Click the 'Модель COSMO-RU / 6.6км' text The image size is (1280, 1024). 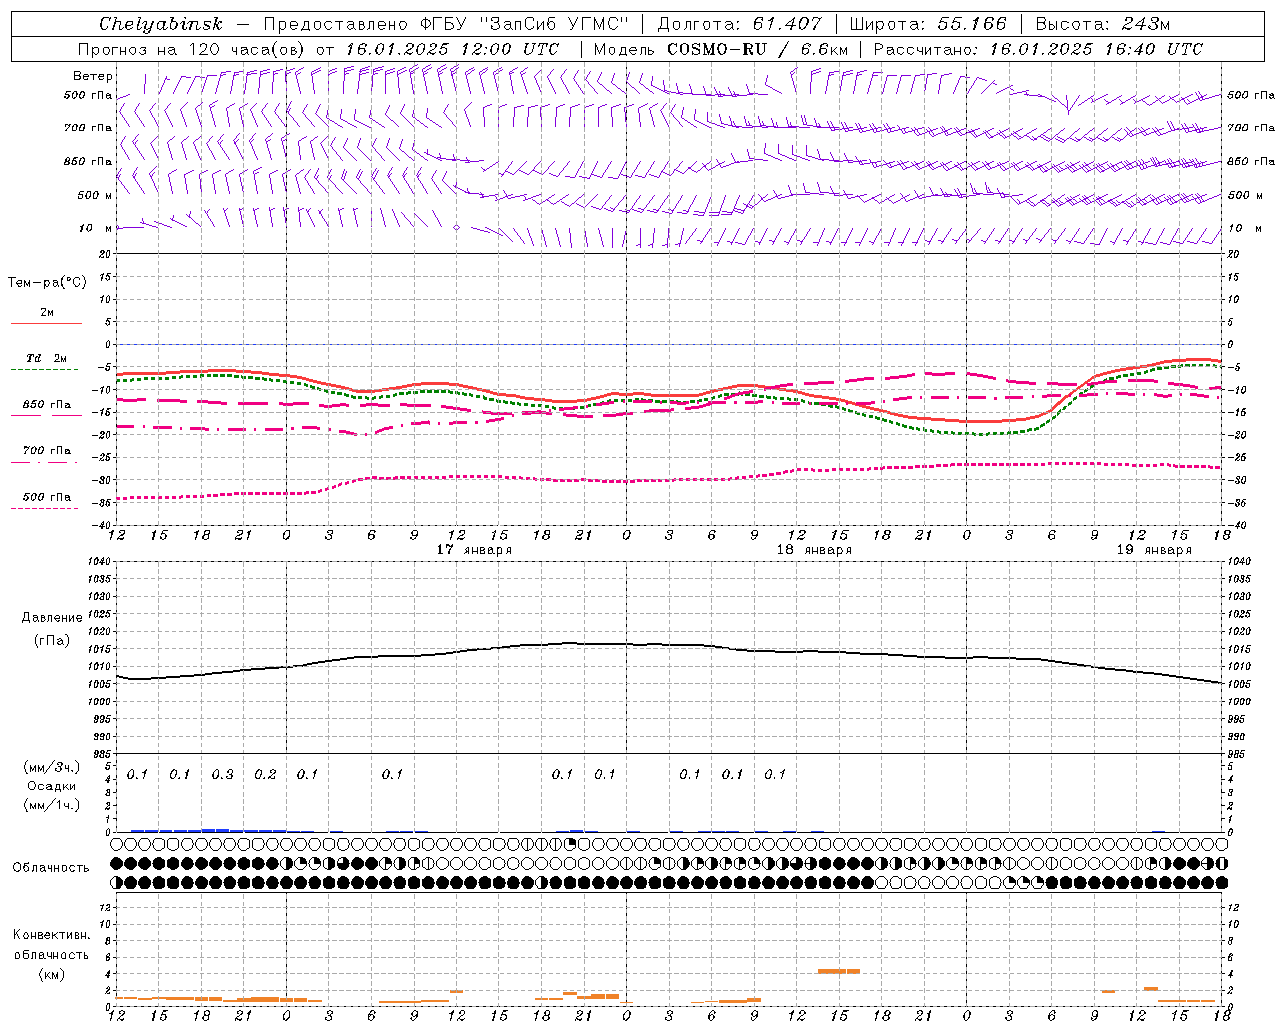(x=720, y=49)
